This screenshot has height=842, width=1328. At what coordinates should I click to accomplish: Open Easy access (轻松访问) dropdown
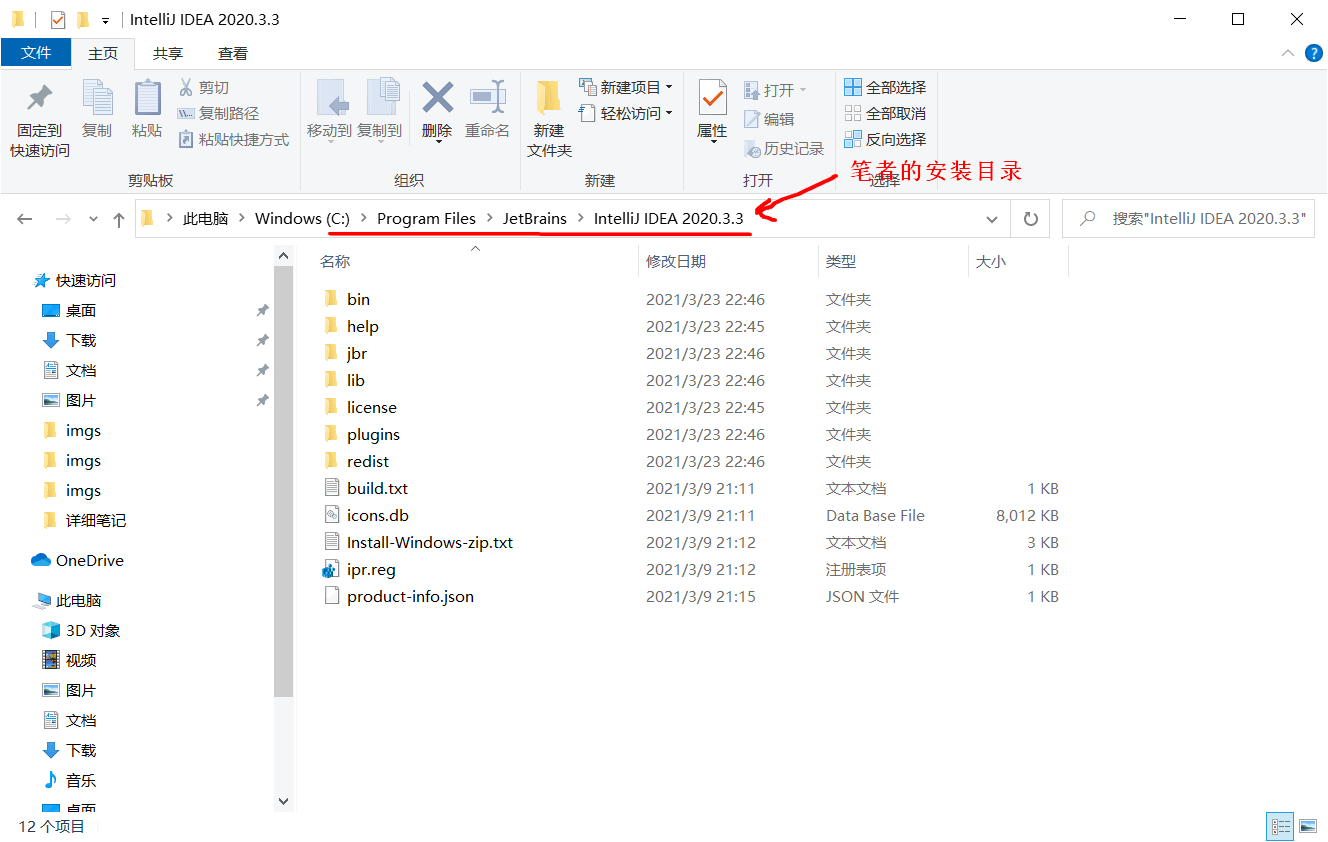pos(625,113)
